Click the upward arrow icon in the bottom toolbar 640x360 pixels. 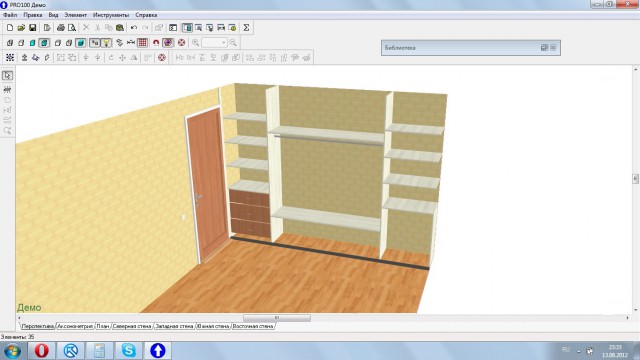pos(24,58)
